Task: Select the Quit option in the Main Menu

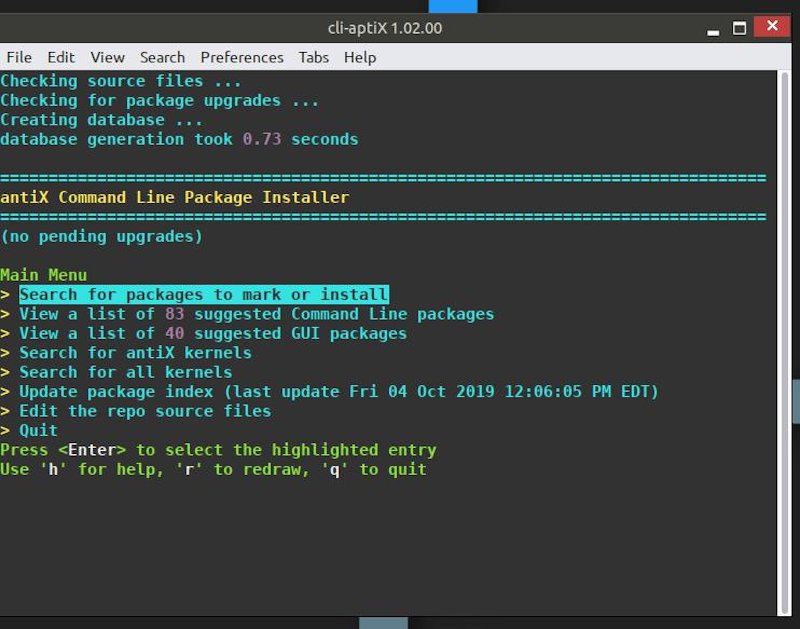Action: [38, 430]
